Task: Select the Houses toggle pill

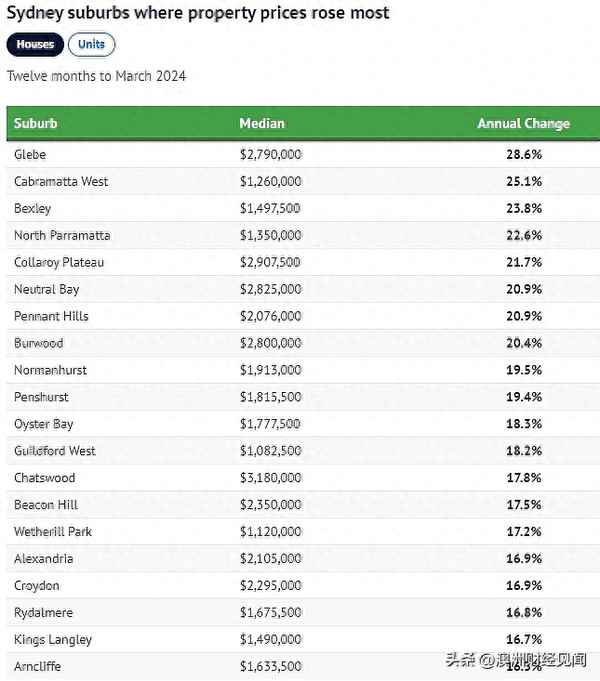Action: click(x=35, y=45)
